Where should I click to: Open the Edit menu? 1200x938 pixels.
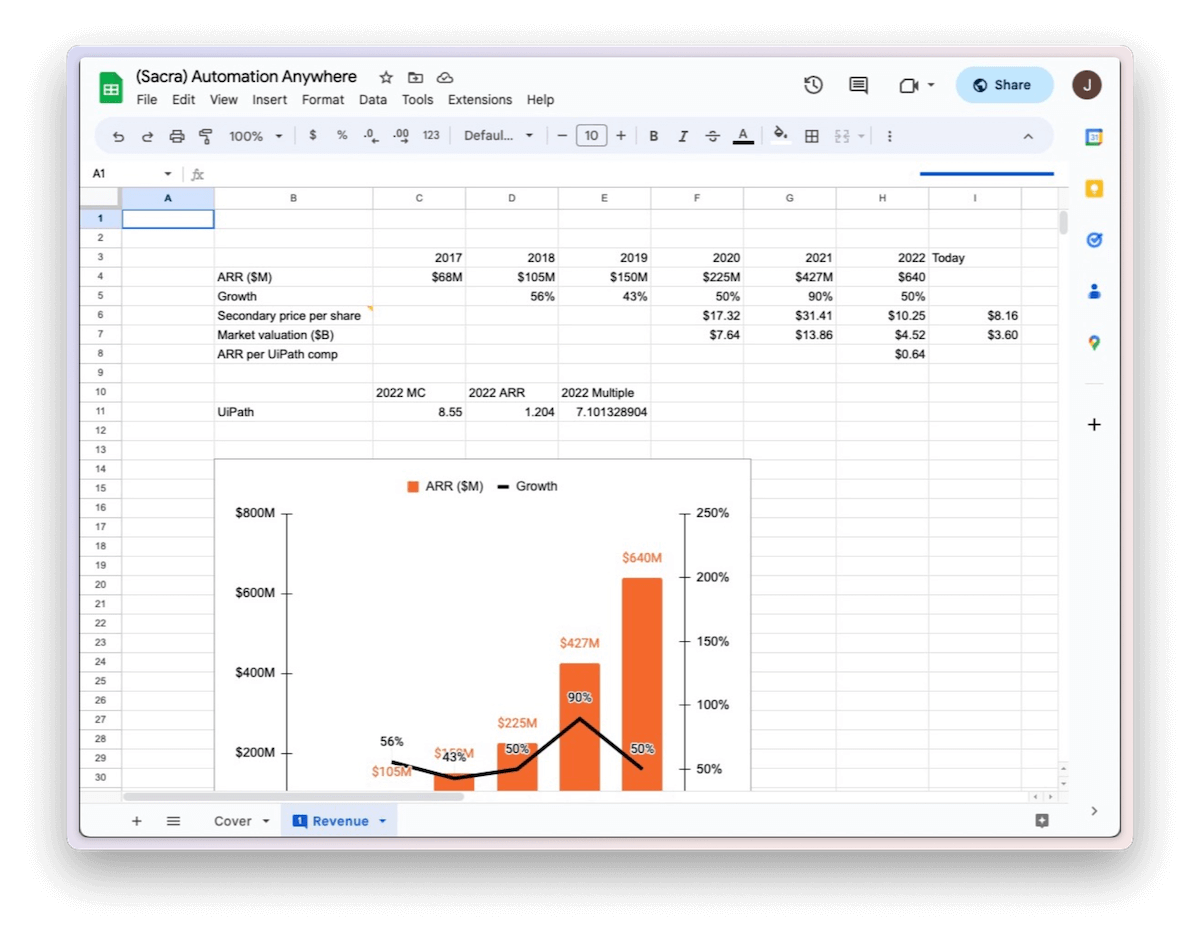[x=184, y=100]
